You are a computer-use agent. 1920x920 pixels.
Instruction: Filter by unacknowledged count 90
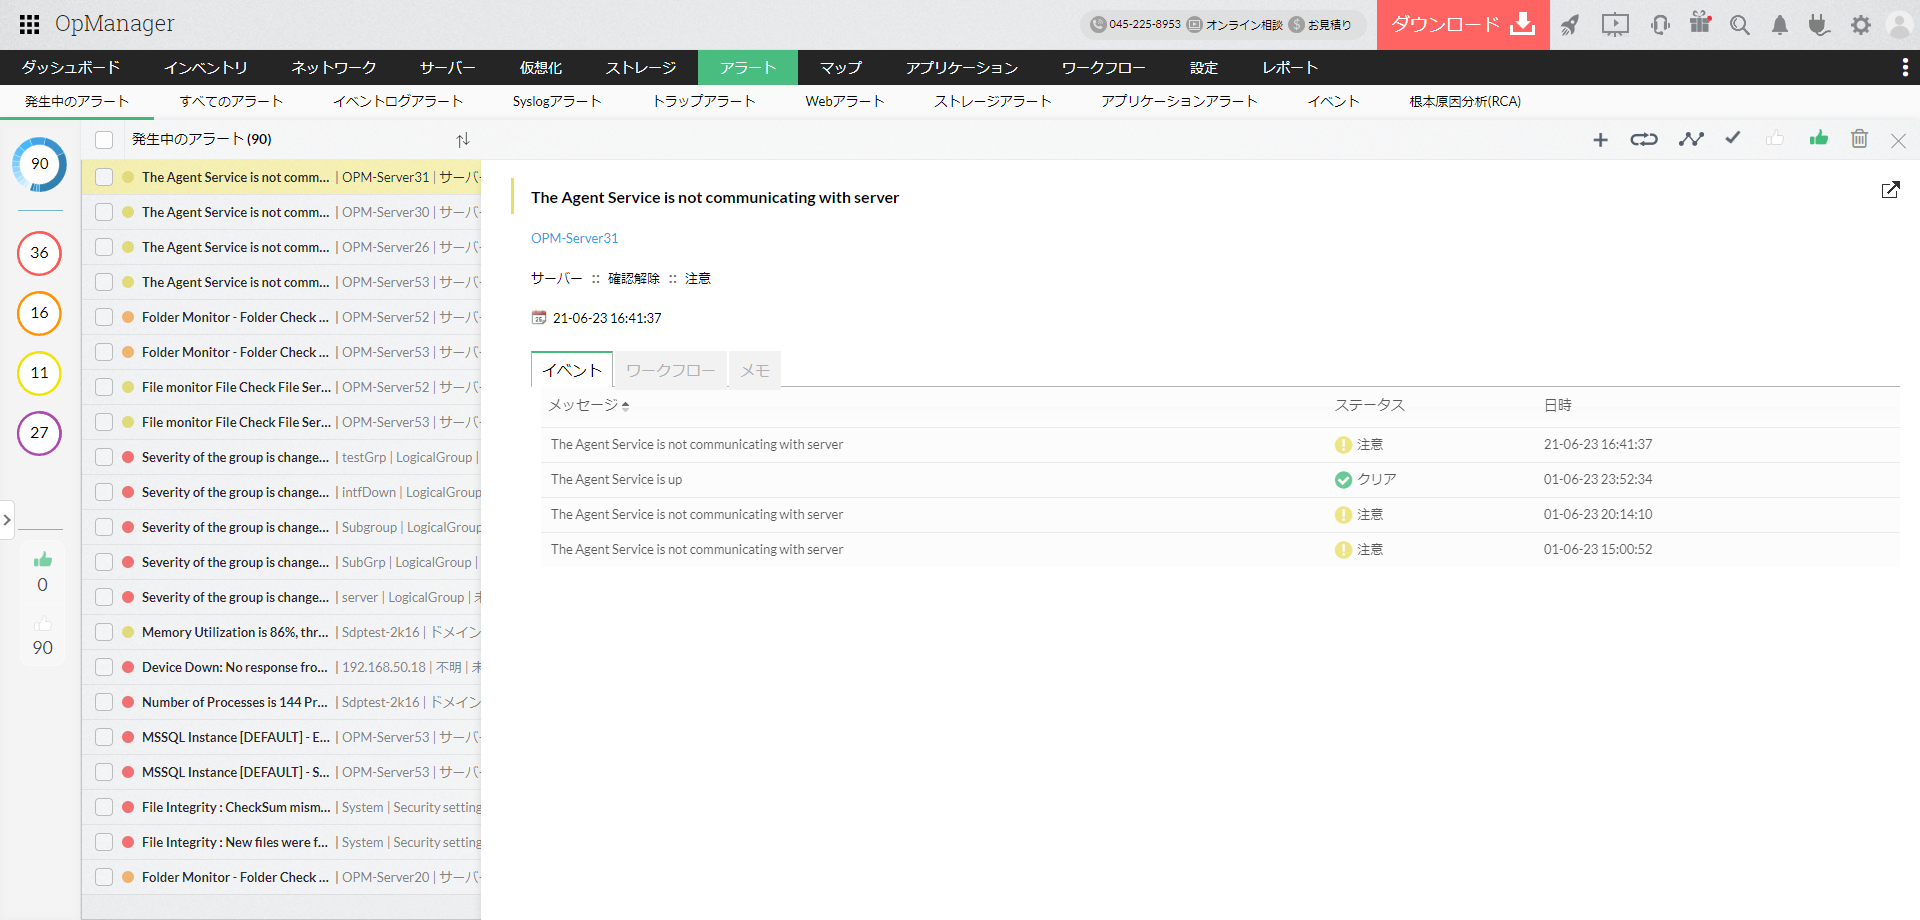click(42, 637)
